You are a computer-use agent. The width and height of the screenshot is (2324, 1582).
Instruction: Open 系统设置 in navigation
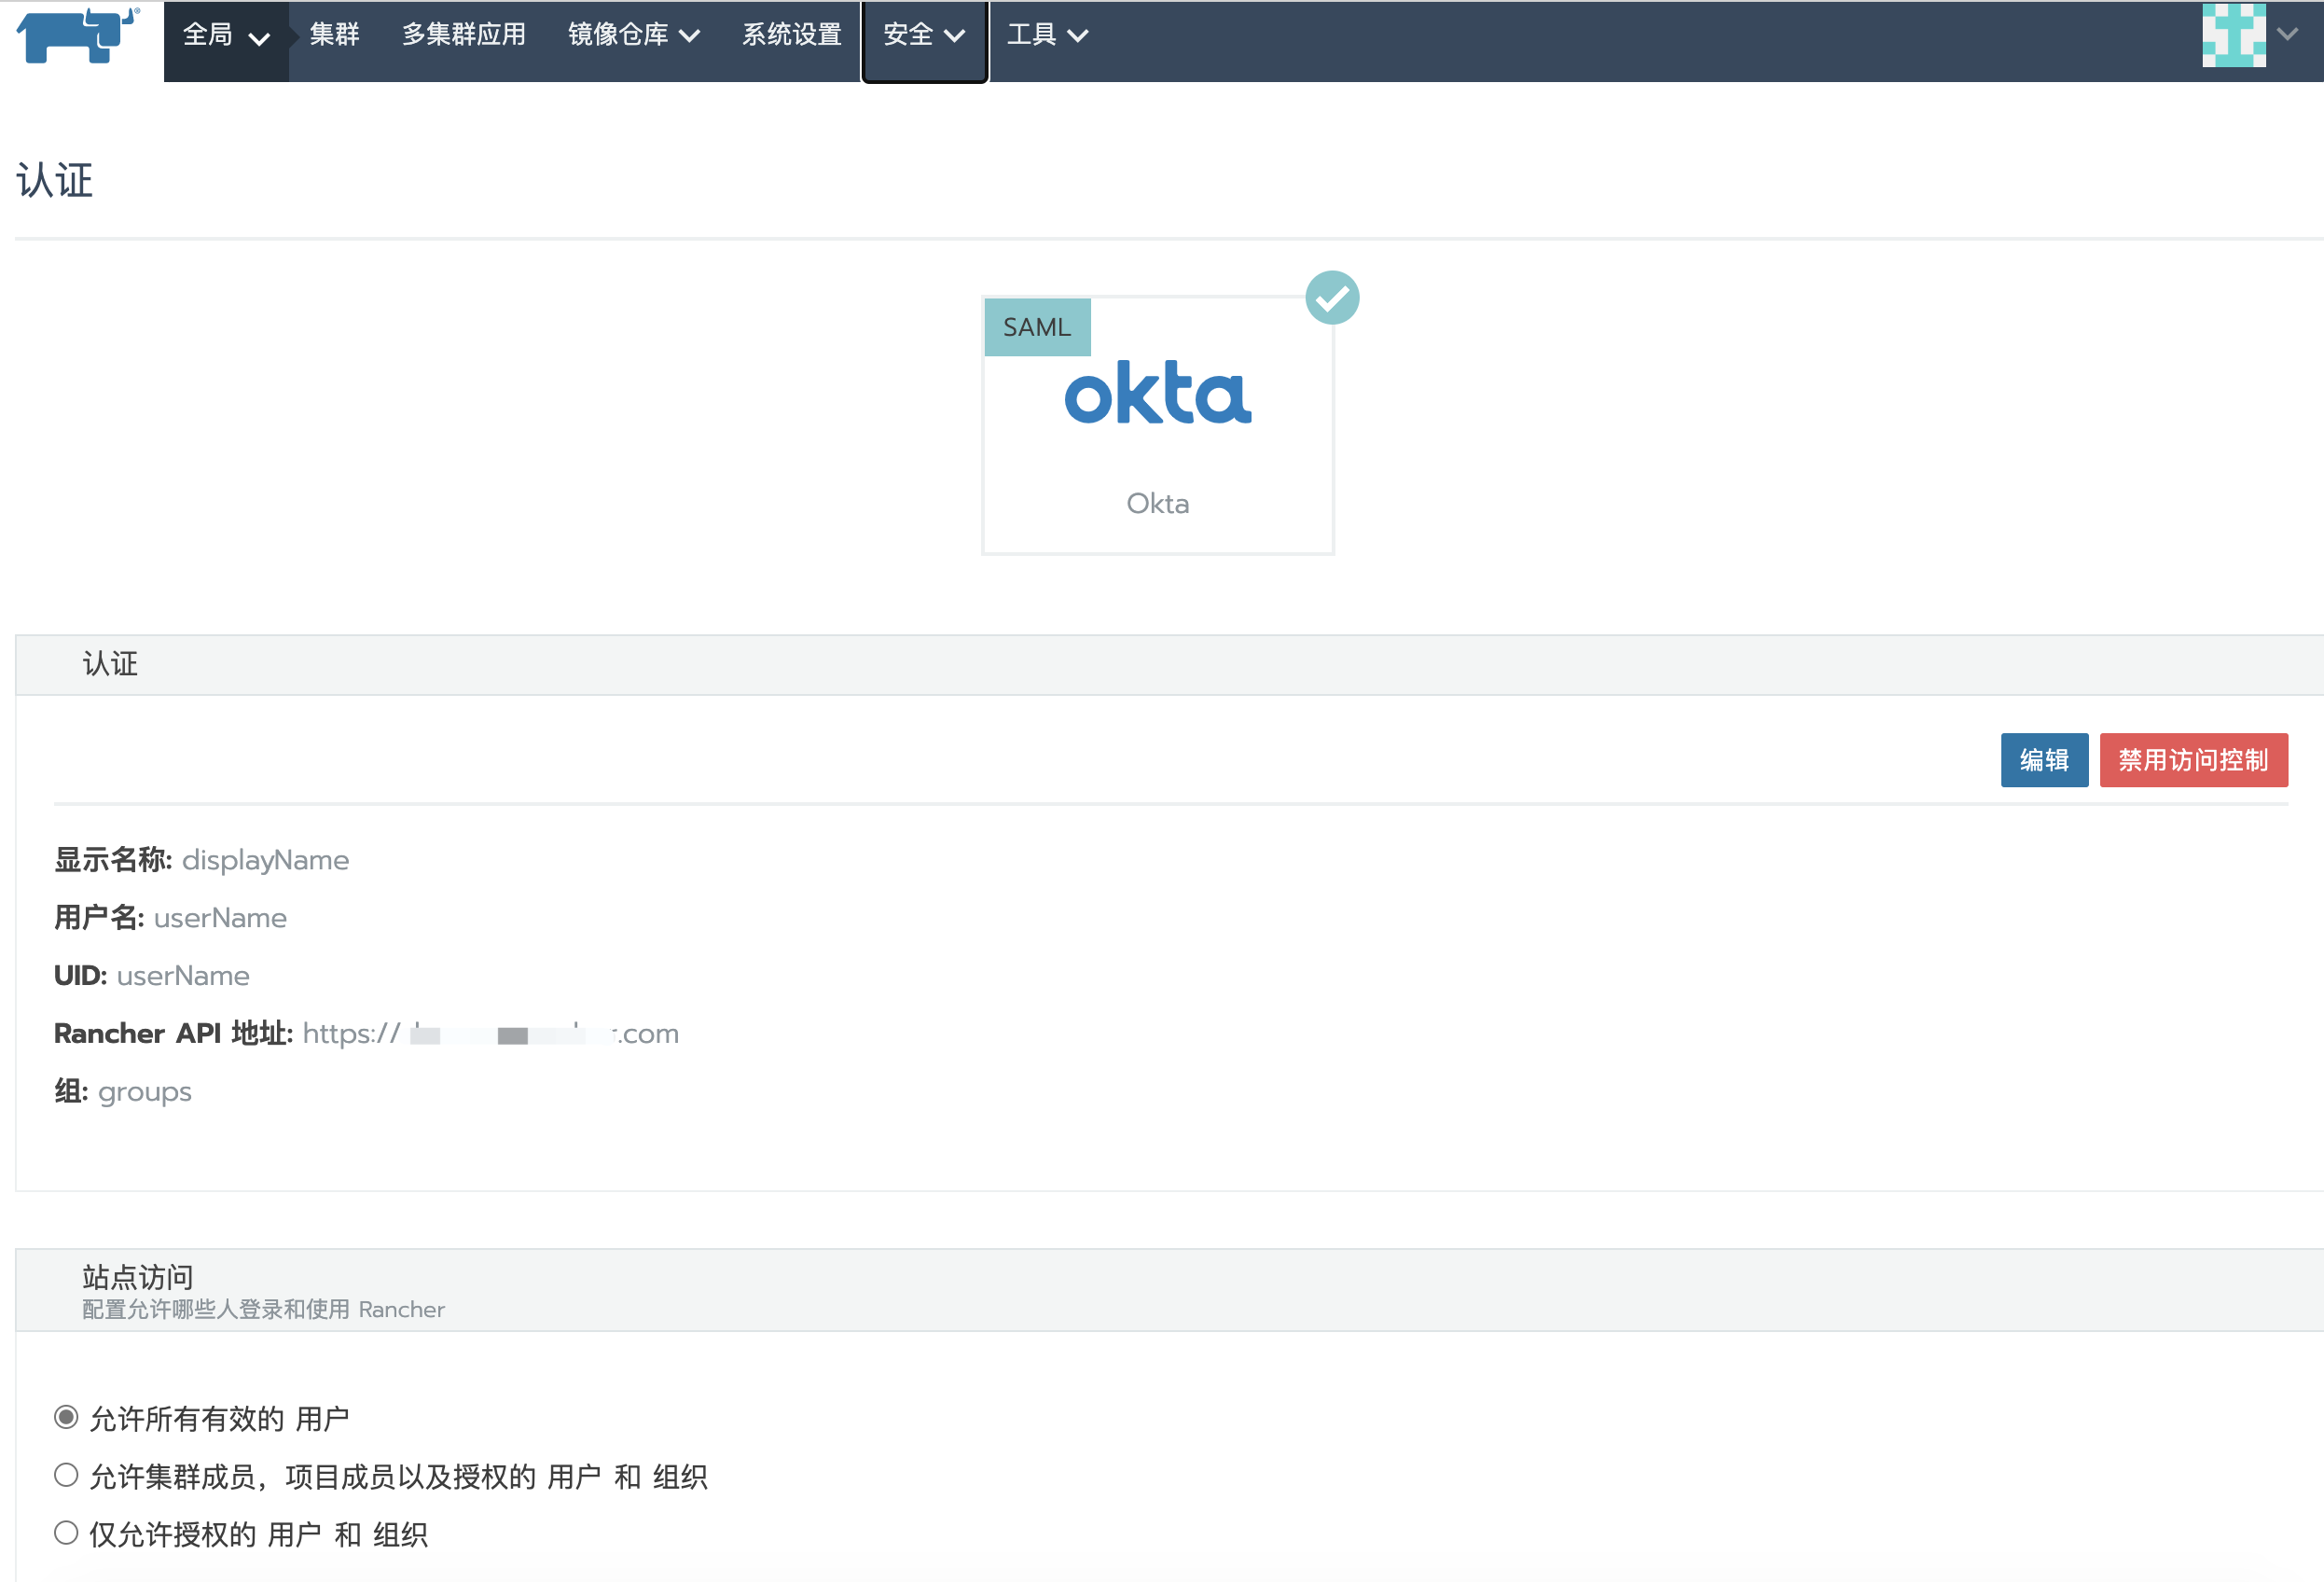pyautogui.click(x=791, y=35)
